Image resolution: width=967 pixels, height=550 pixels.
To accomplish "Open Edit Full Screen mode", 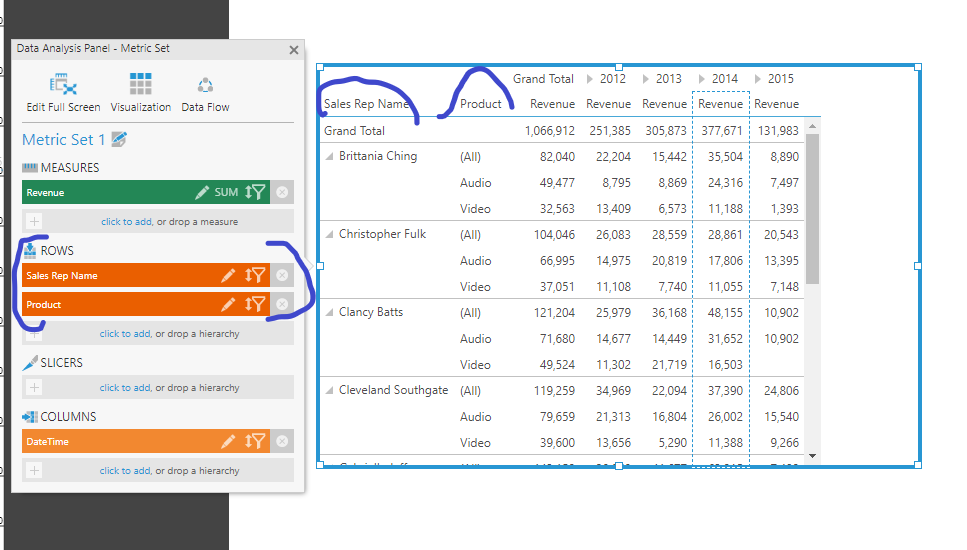I will click(63, 91).
